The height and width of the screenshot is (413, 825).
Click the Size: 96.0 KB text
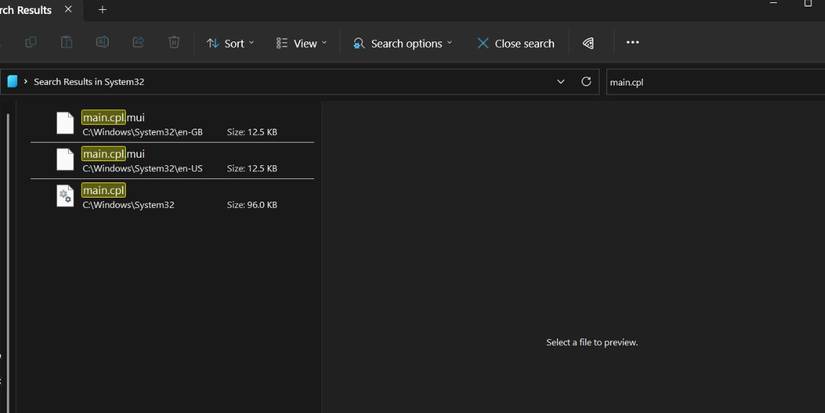click(252, 205)
